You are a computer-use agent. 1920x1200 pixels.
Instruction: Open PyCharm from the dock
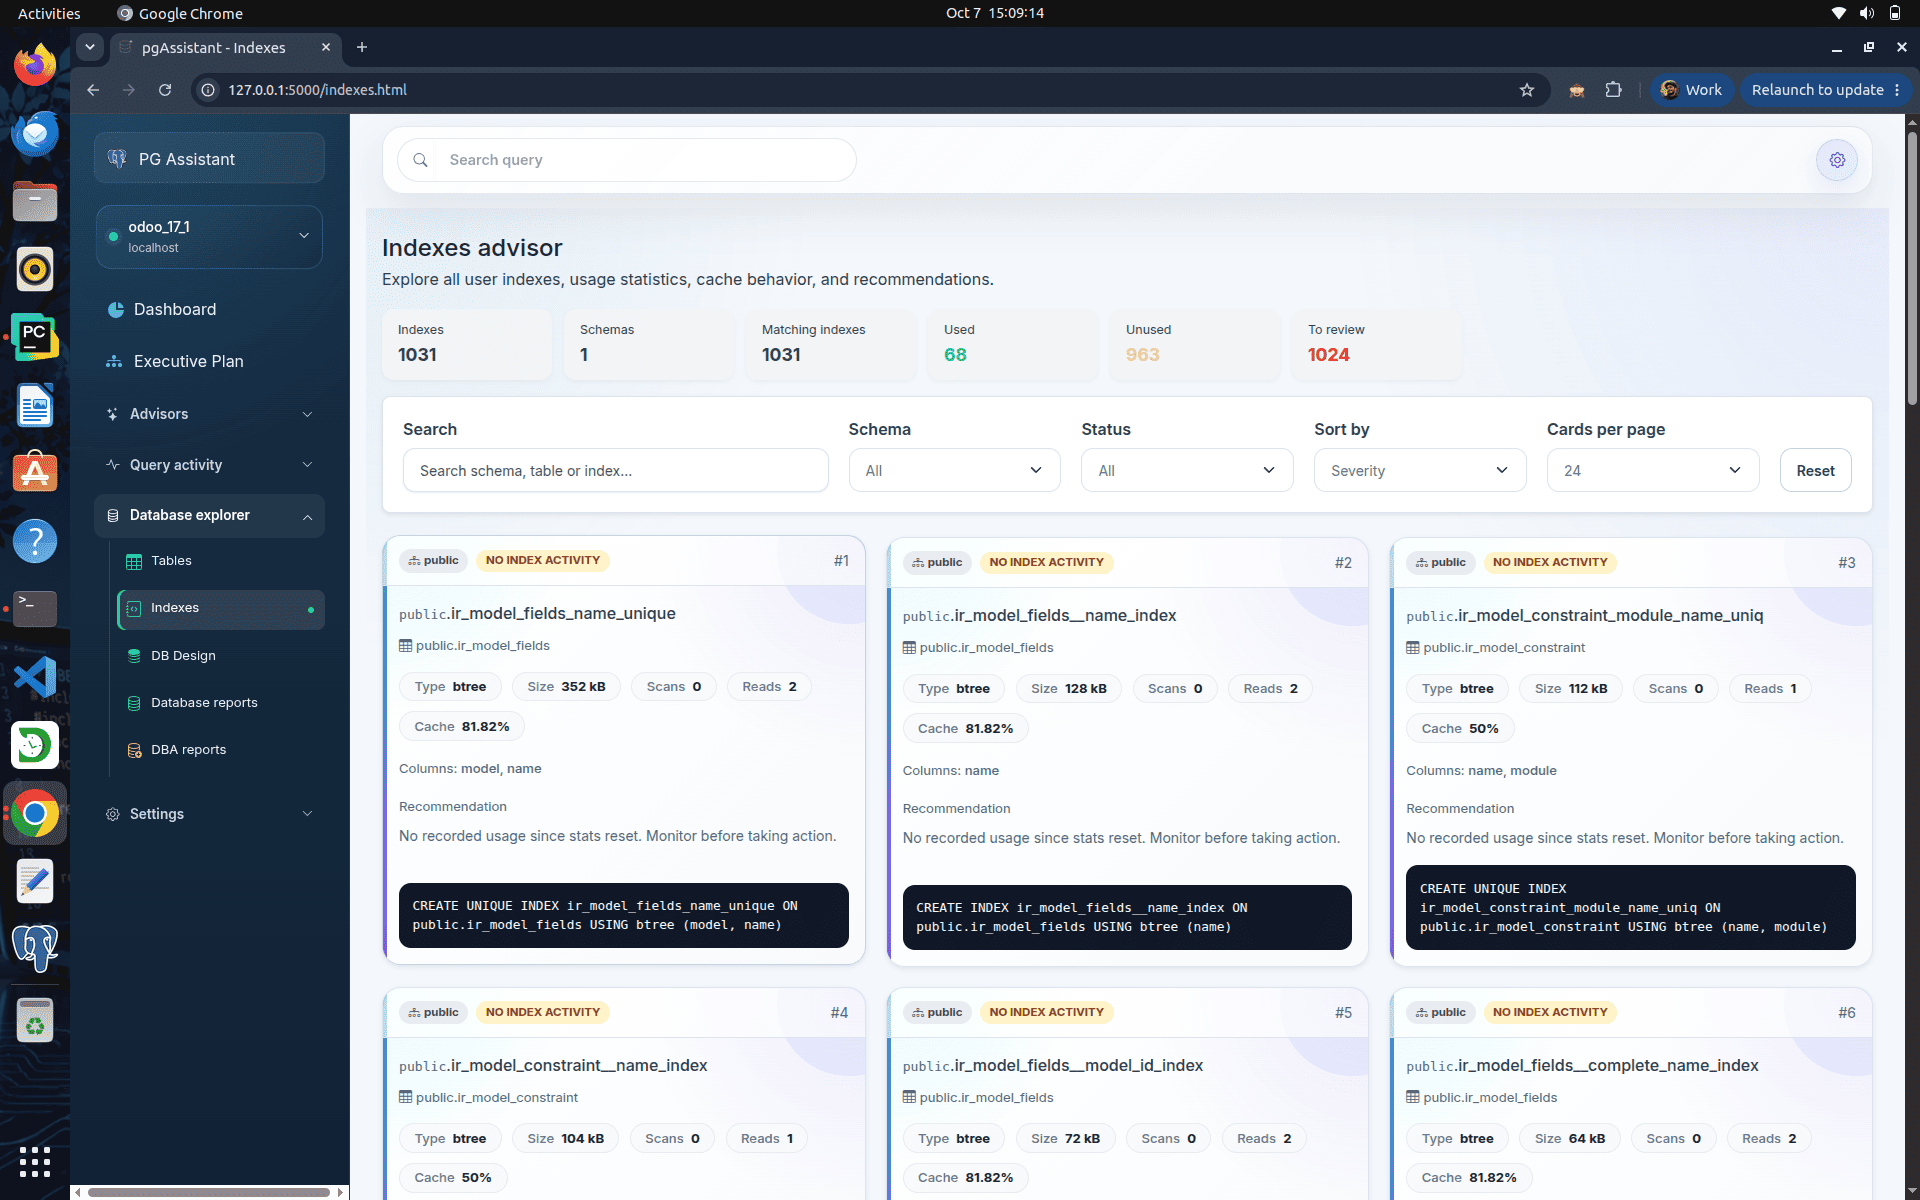pos(35,338)
